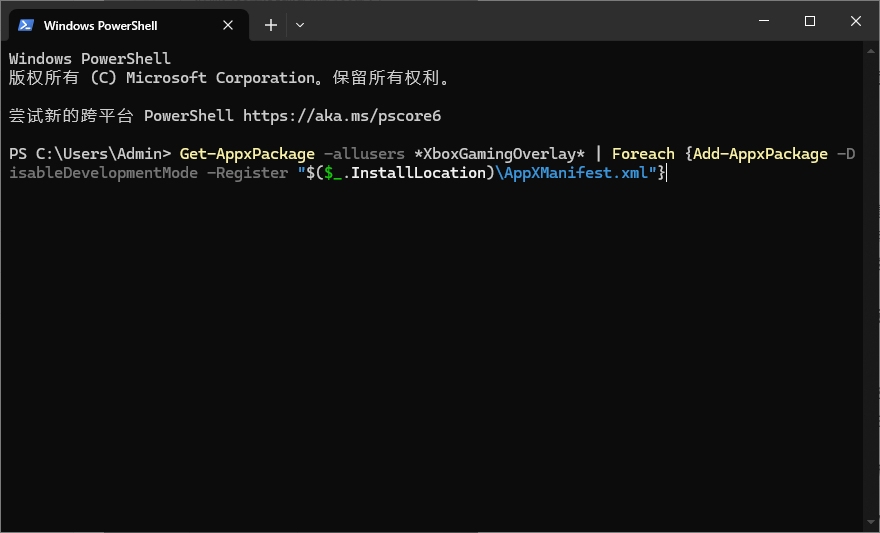The width and height of the screenshot is (880, 533).
Task: Click the *XboxGamingOverlay* argument
Action: point(499,154)
